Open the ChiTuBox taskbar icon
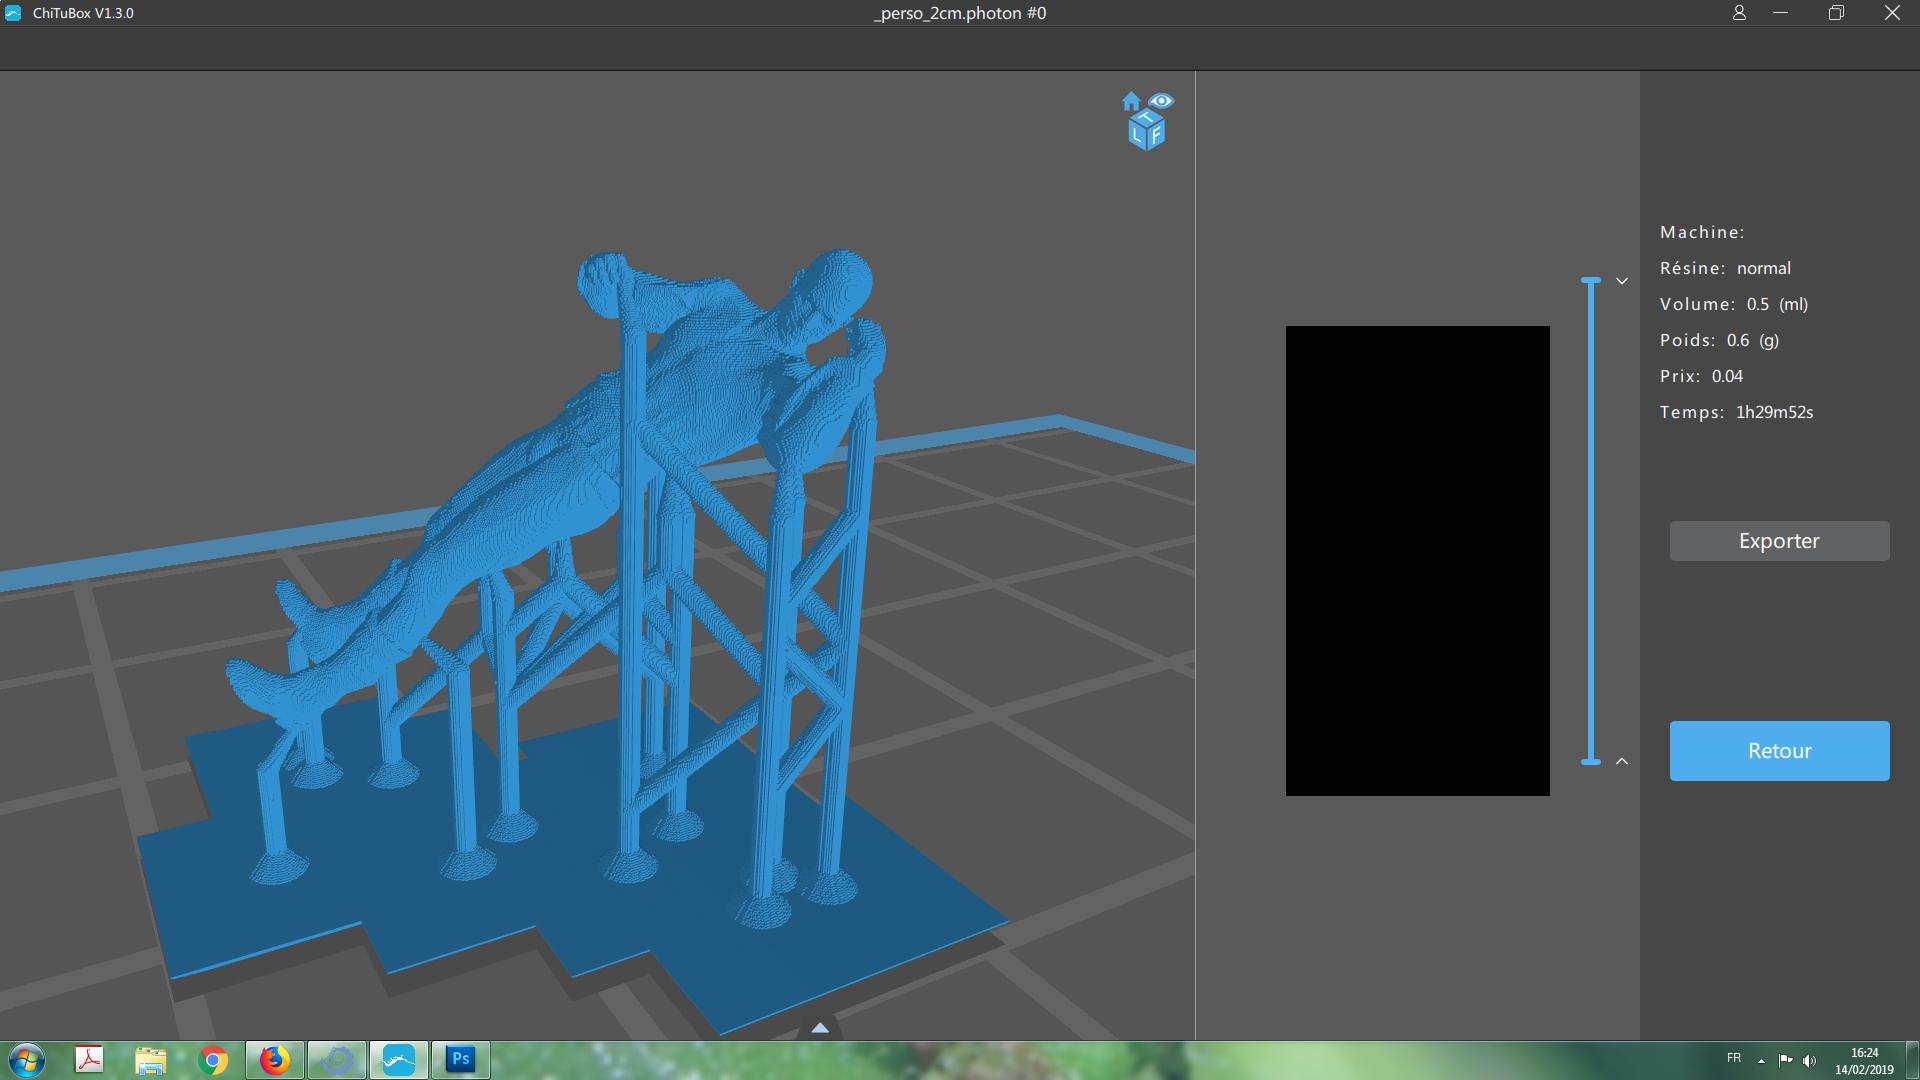The image size is (1920, 1080). (398, 1059)
